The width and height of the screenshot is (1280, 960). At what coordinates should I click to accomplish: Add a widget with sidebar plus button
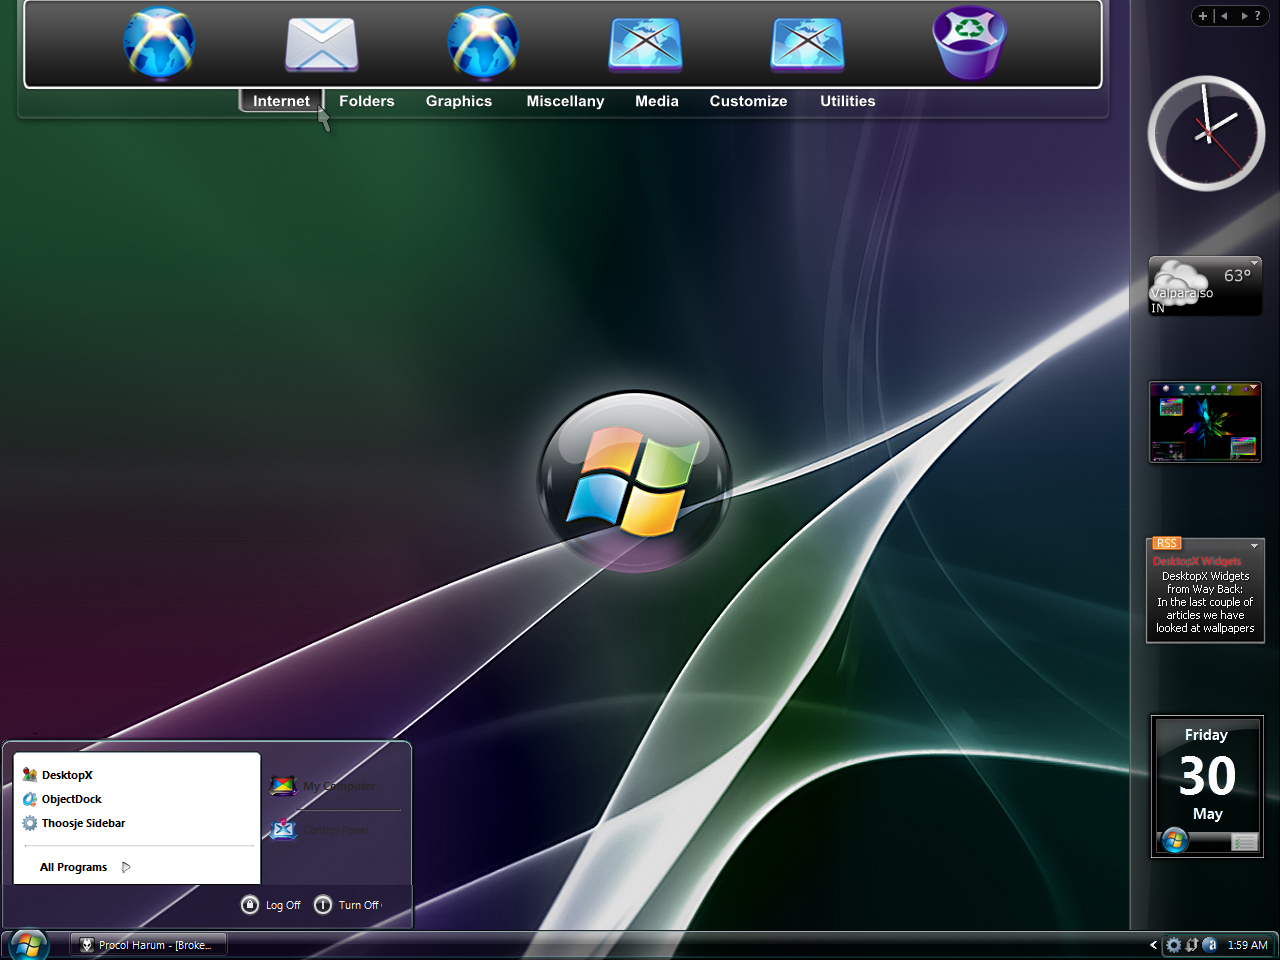tap(1203, 16)
